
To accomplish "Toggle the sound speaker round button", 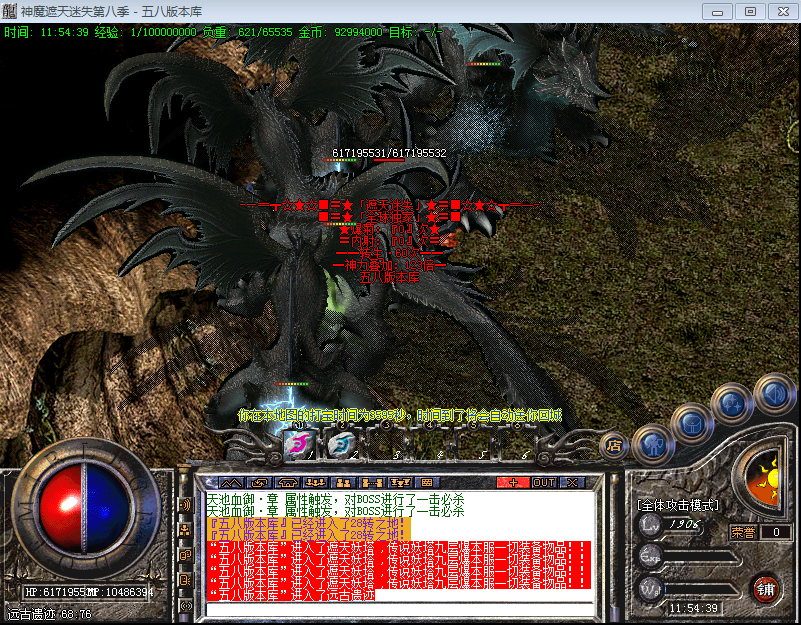I will pos(774,393).
